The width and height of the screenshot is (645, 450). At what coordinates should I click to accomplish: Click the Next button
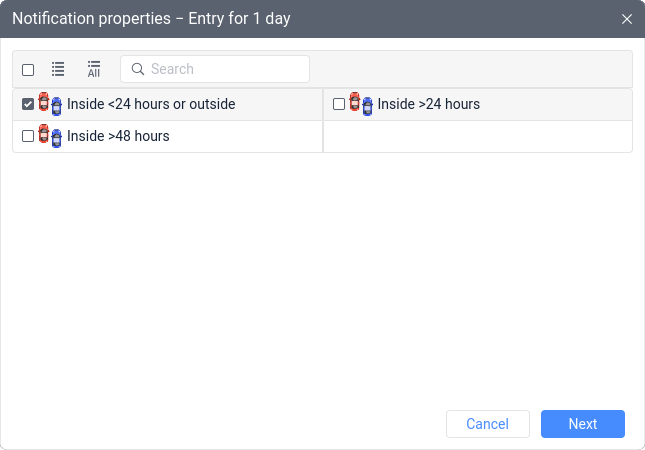click(582, 424)
